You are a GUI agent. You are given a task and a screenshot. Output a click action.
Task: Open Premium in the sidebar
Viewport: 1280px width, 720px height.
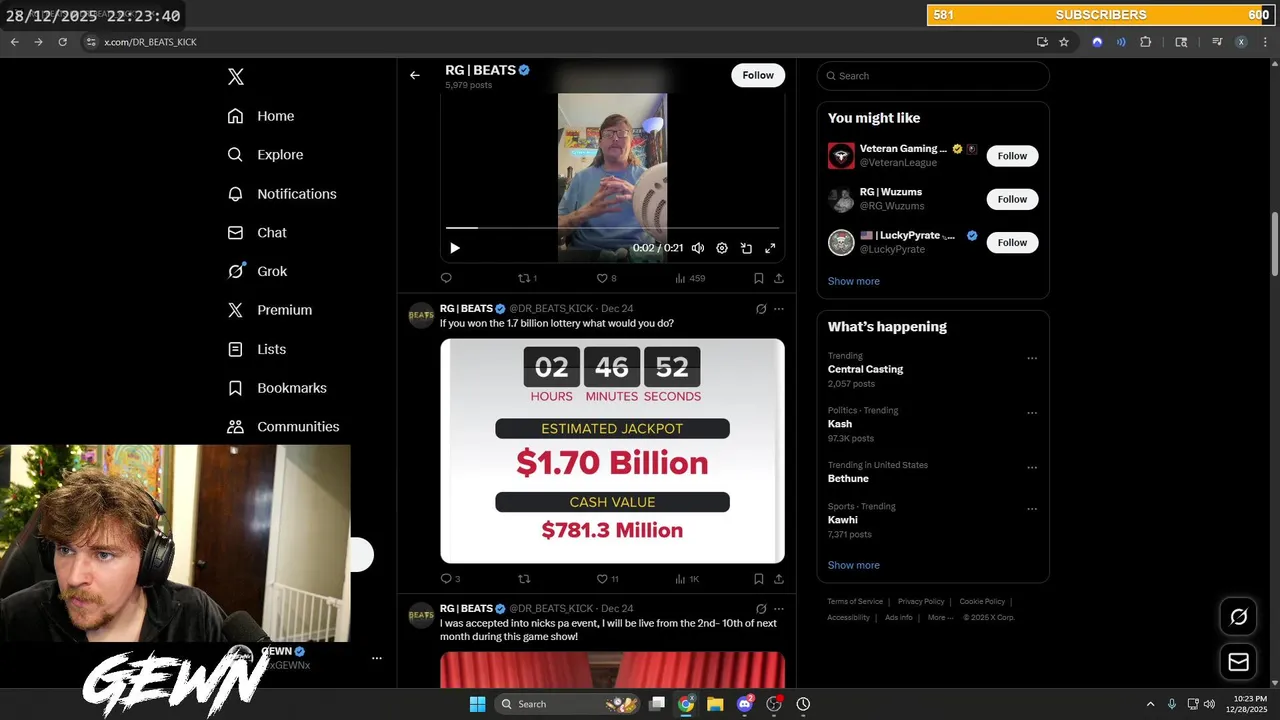tap(270, 310)
